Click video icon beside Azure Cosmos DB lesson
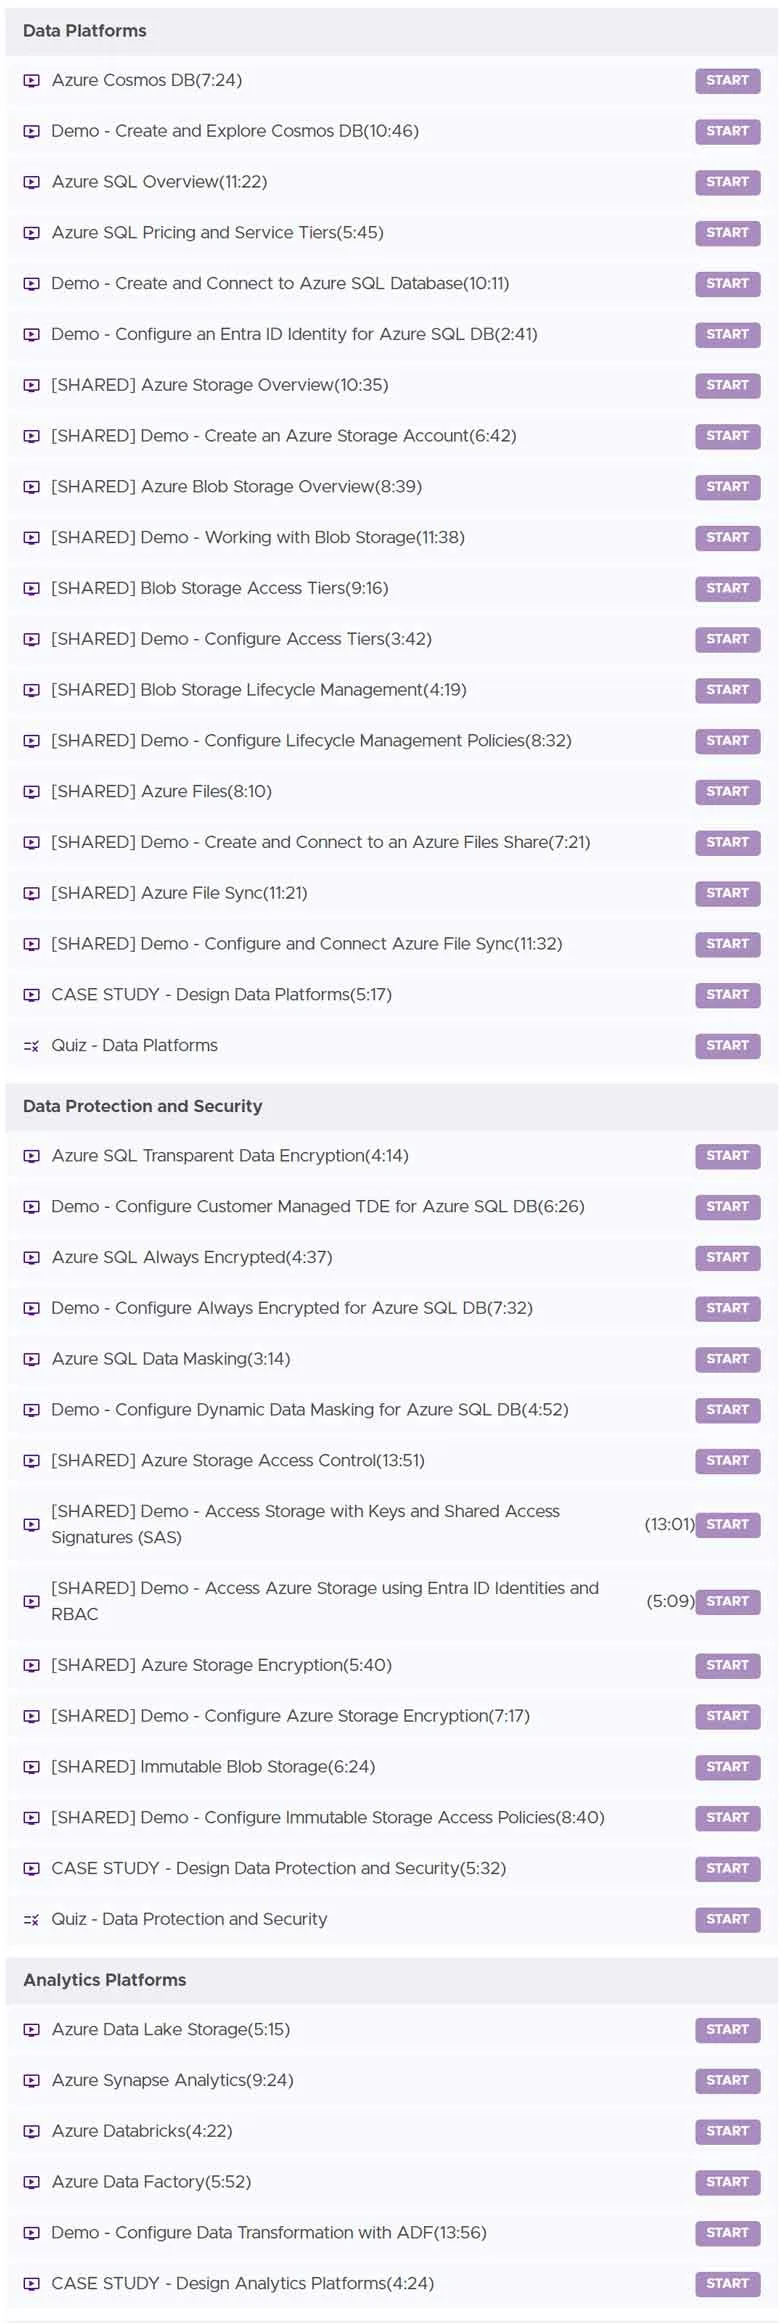Viewport: 780px width, 2323px height. (32, 81)
